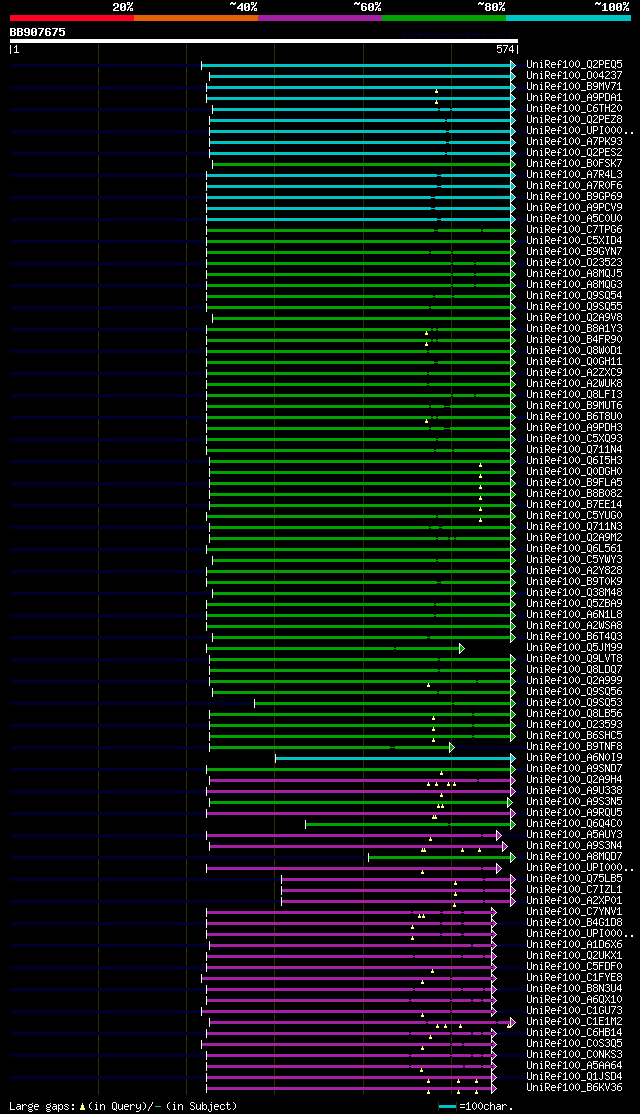
Task: Click the UniRef100_A8MQJ5 label
Action: coord(574,274)
